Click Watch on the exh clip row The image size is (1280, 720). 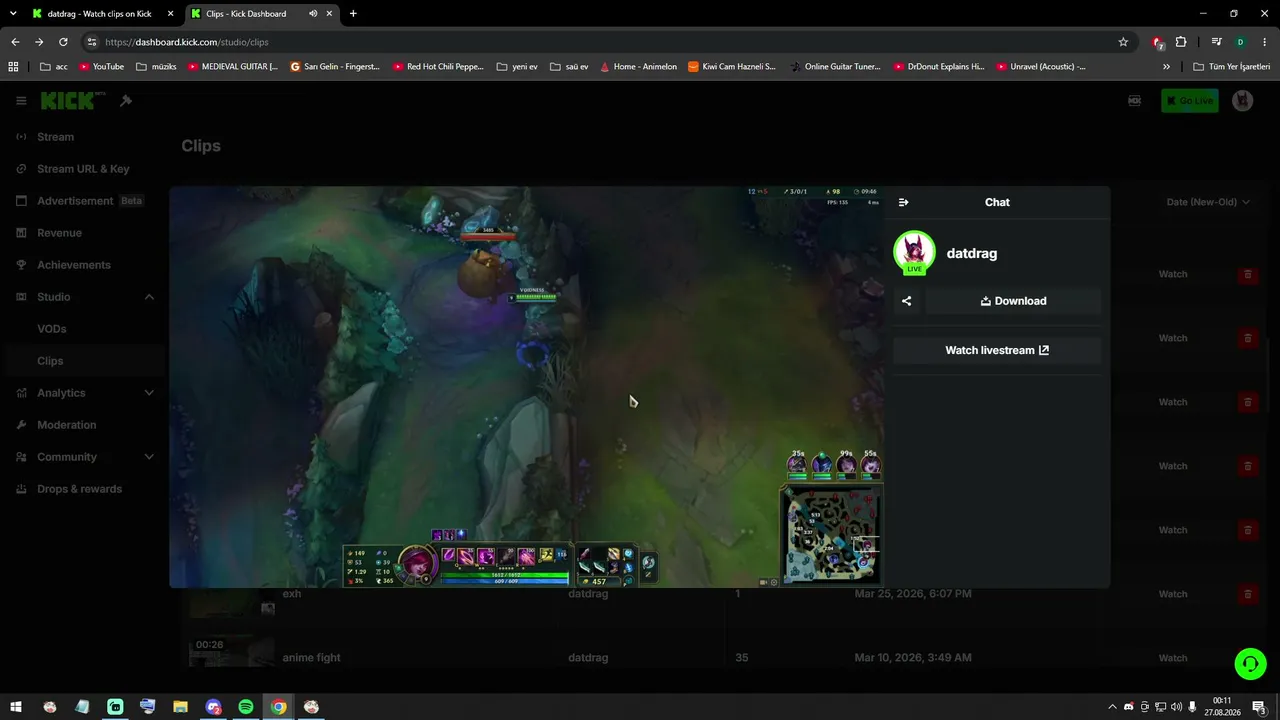[1173, 594]
